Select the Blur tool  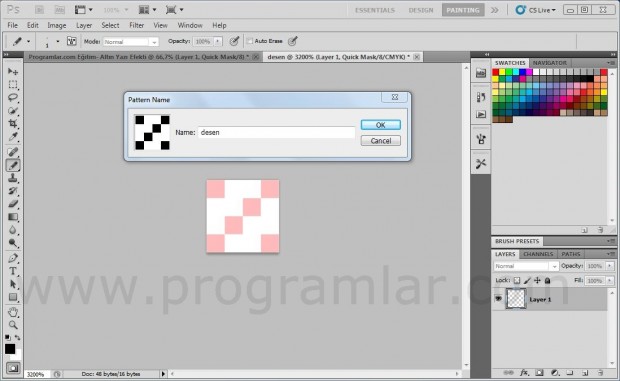click(13, 230)
